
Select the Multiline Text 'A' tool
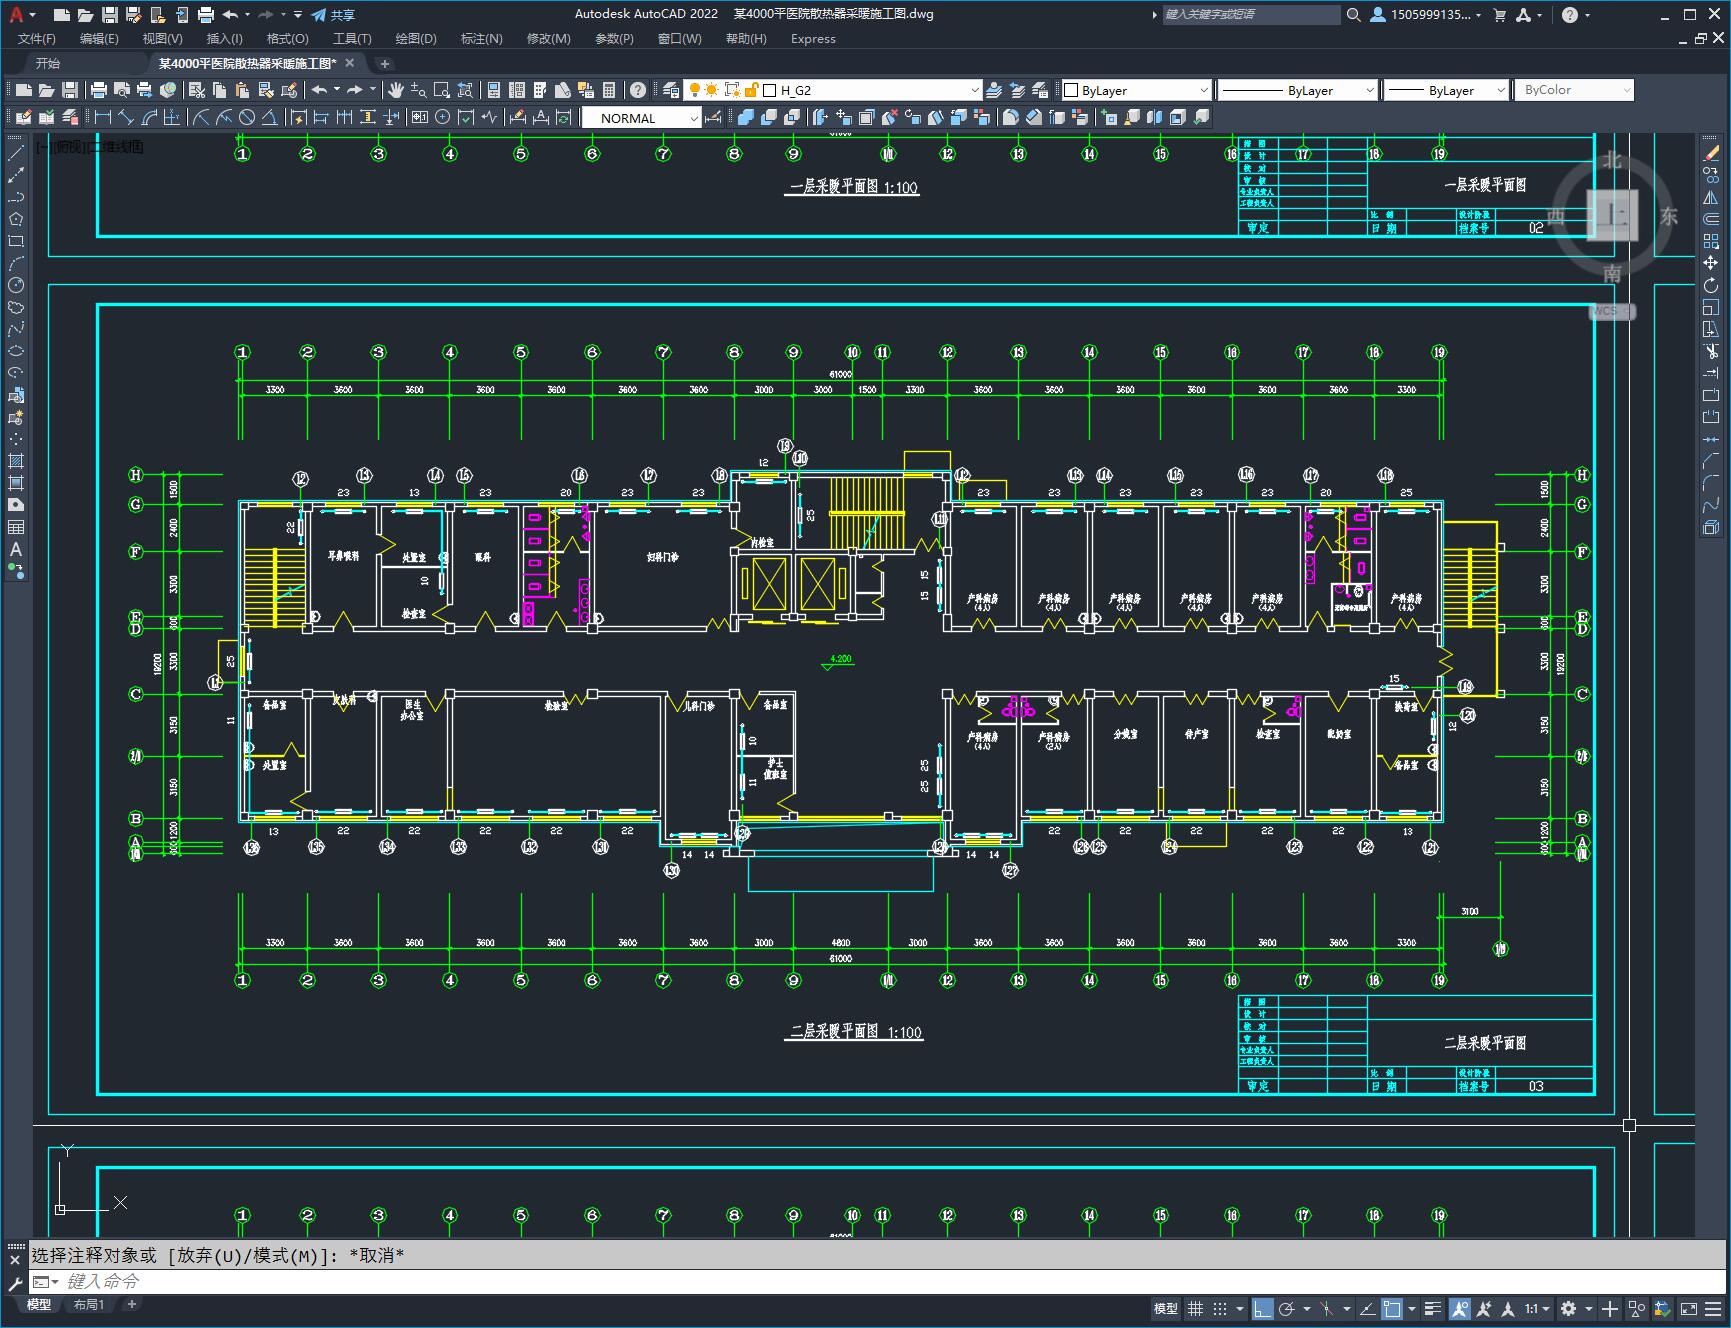[16, 549]
